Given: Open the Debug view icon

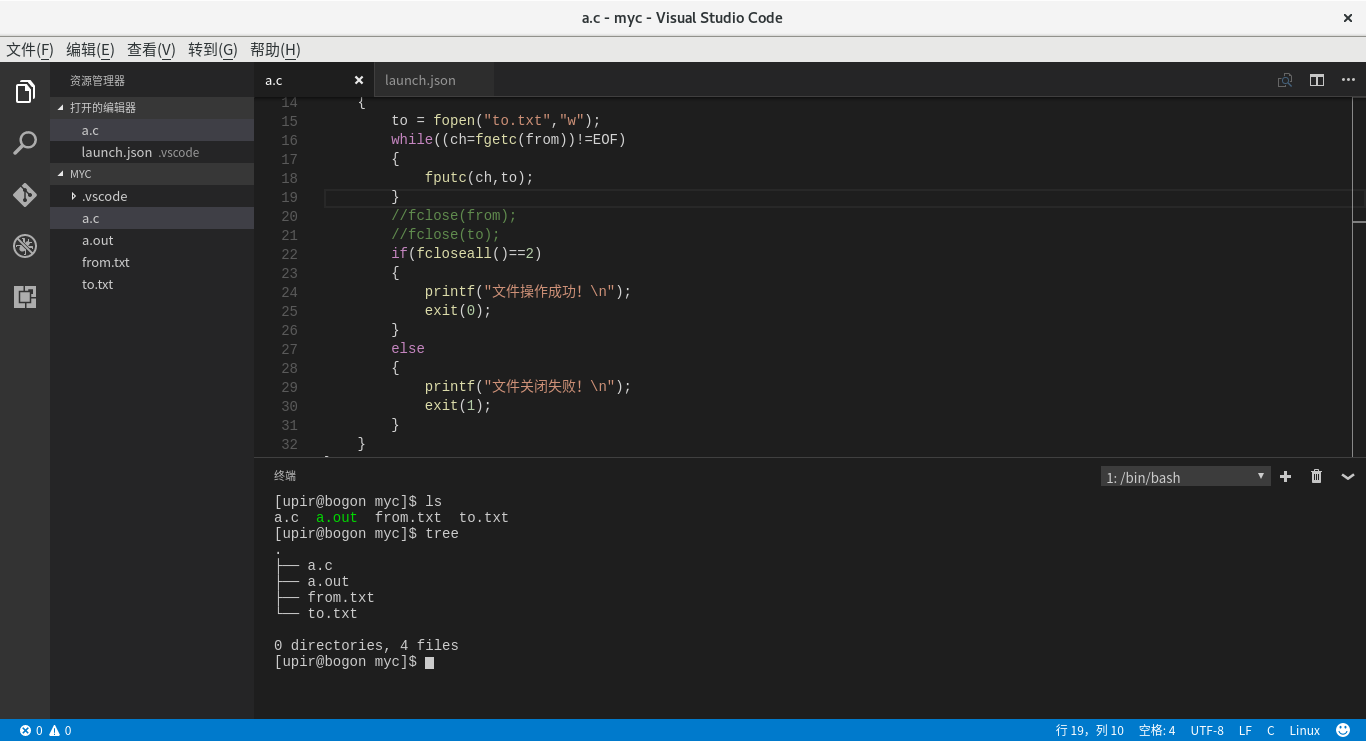Looking at the screenshot, I should [25, 245].
